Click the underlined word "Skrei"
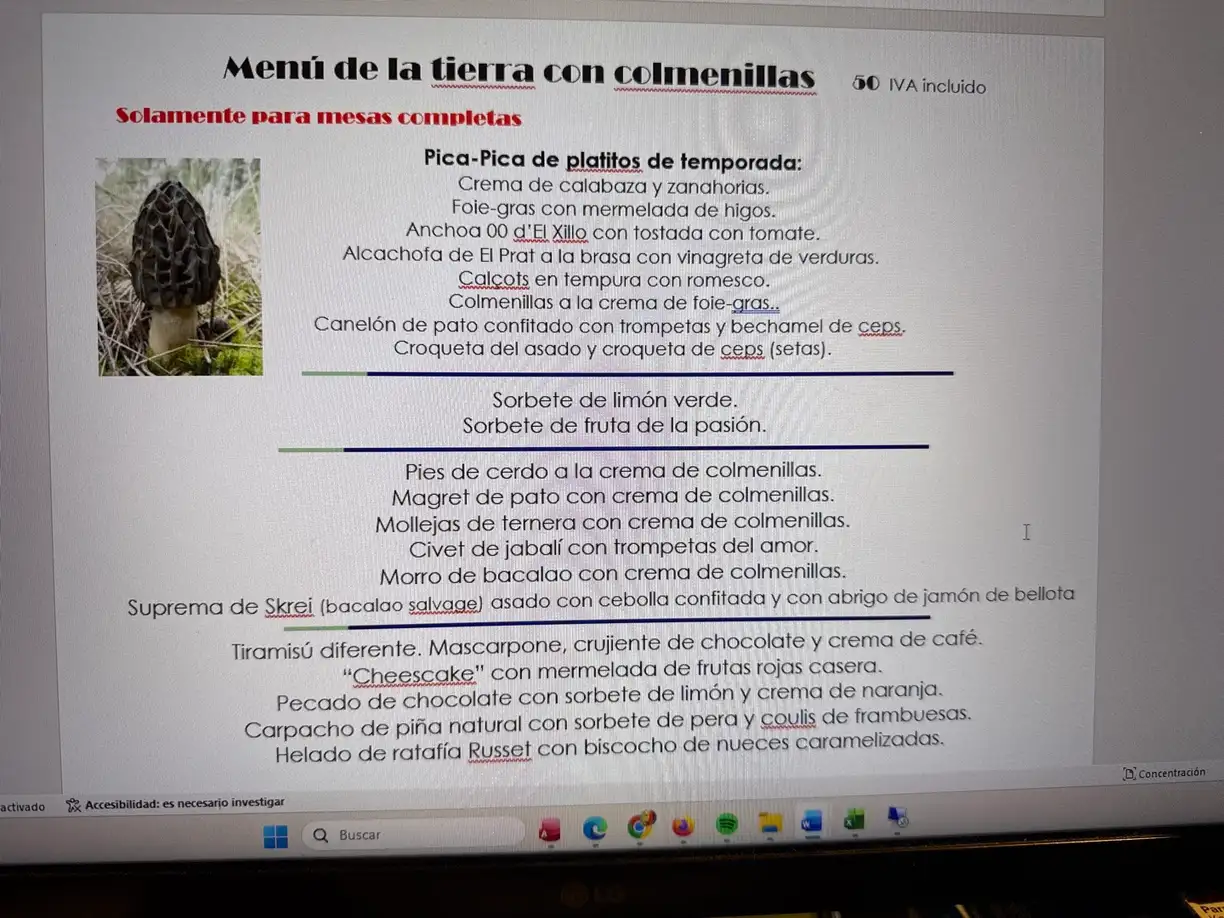The image size is (1224, 918). (x=290, y=606)
